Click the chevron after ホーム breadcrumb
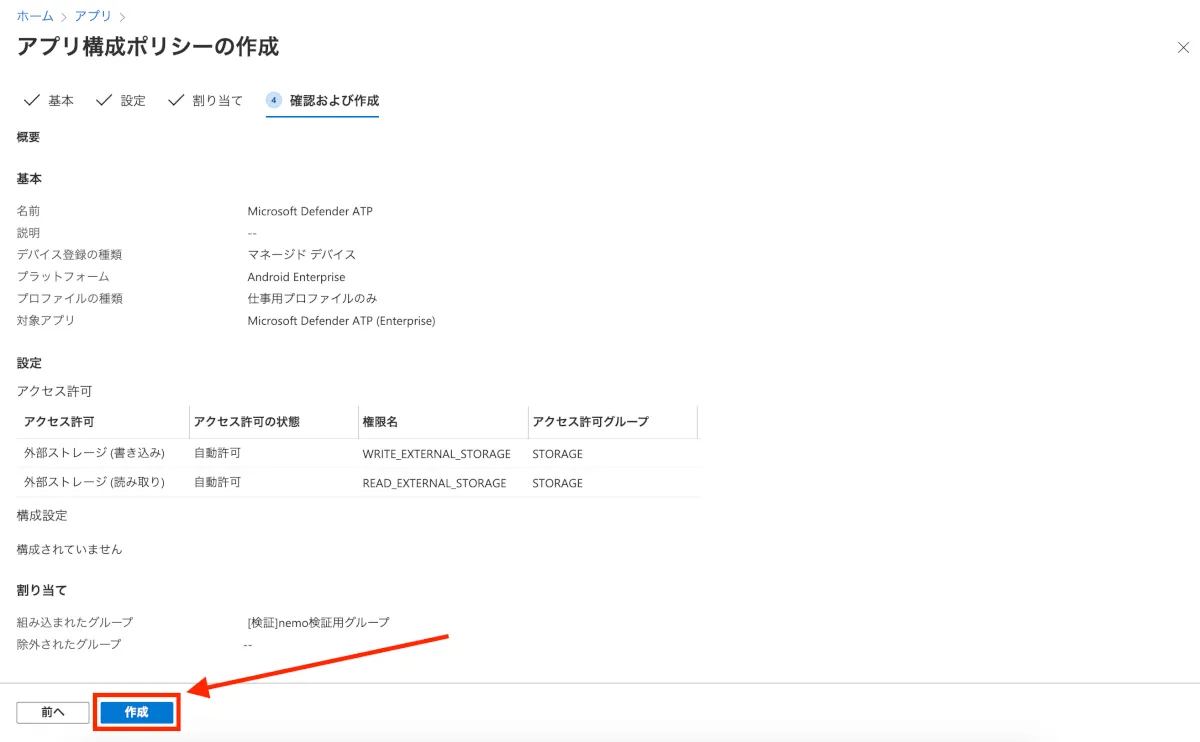1200x742 pixels. point(64,17)
